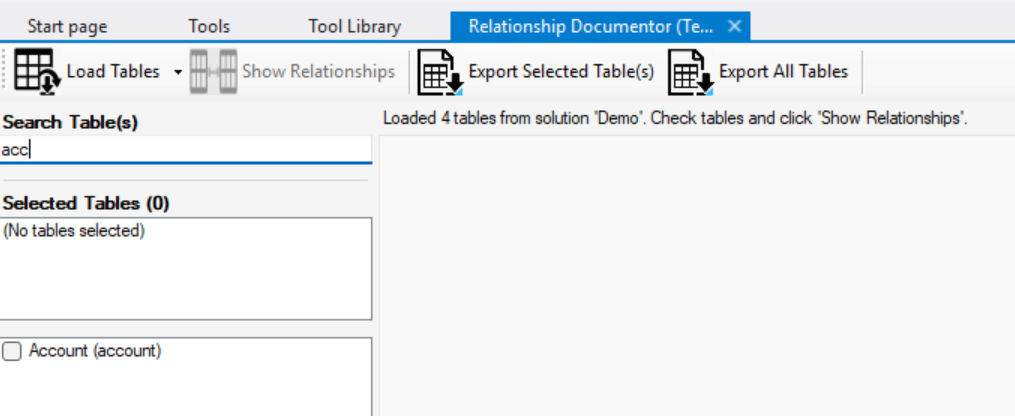Close the Relationship Documentor tab
This screenshot has height=416, width=1015.
click(734, 27)
